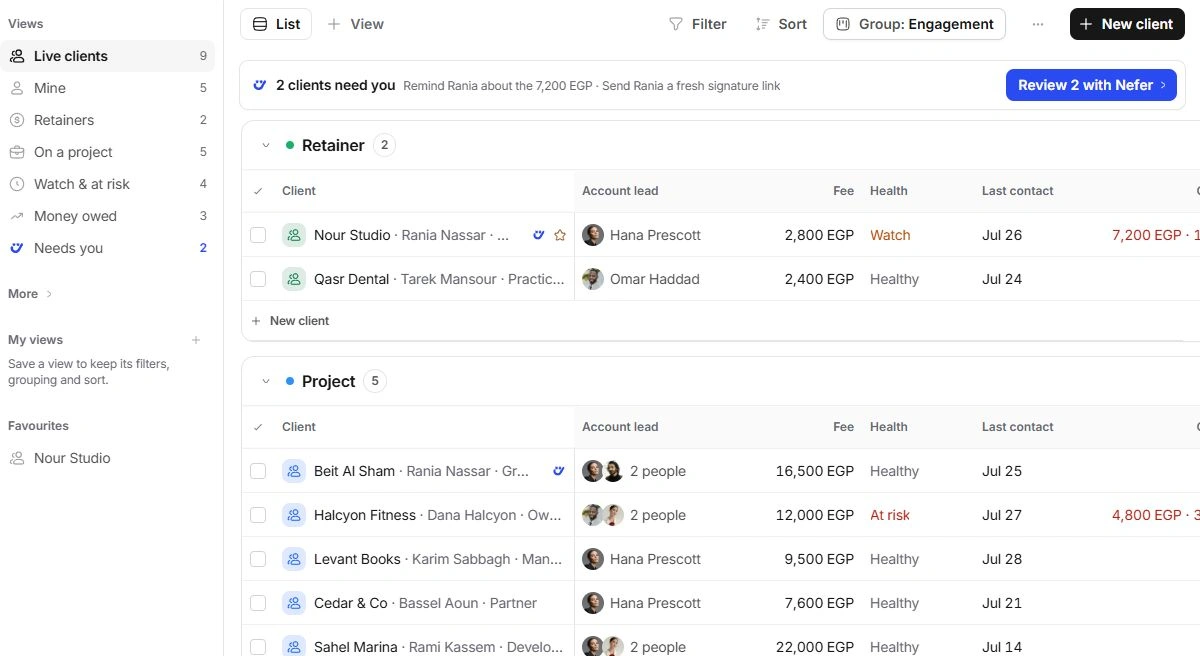Switch to On a project view
The height and width of the screenshot is (656, 1200).
click(107, 152)
